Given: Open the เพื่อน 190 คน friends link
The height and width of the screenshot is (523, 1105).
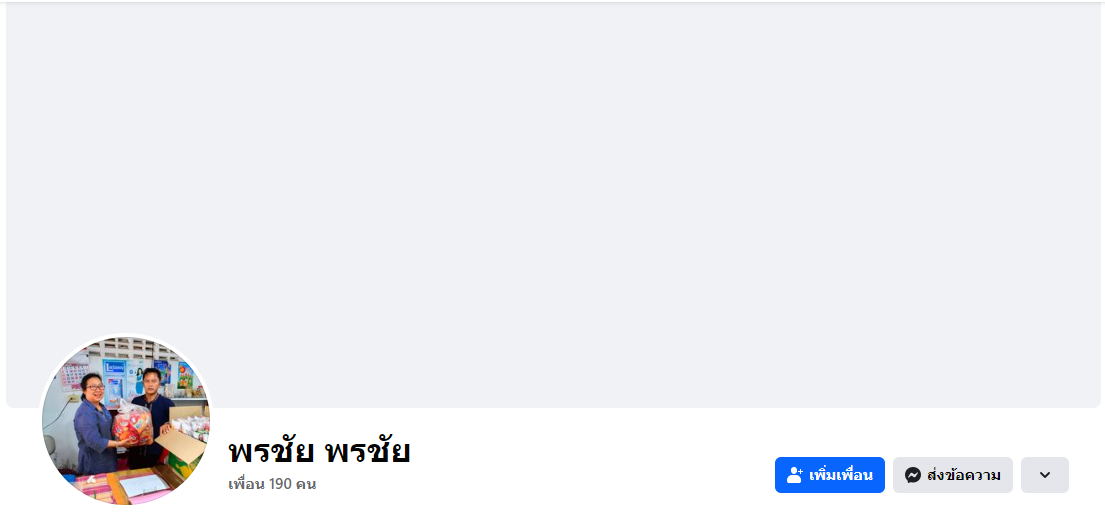Looking at the screenshot, I should [272, 484].
